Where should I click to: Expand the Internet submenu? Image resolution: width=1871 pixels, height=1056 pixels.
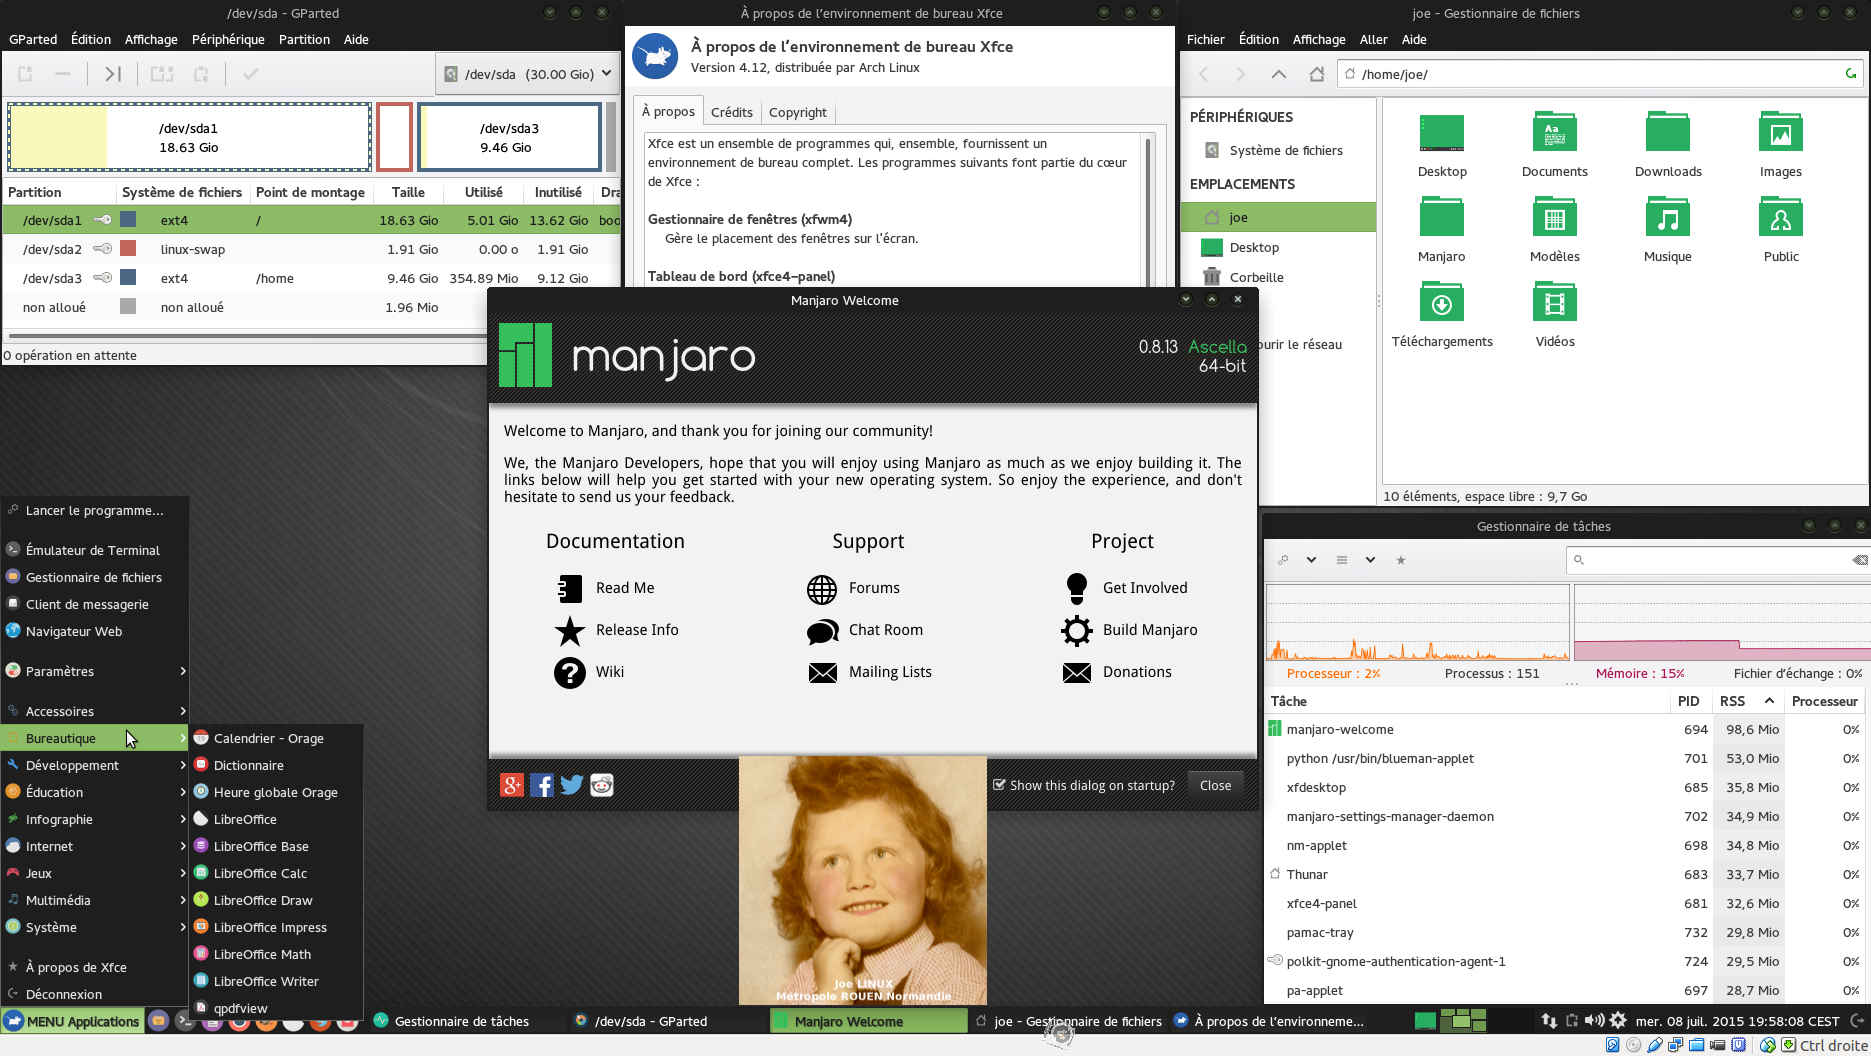[x=95, y=846]
